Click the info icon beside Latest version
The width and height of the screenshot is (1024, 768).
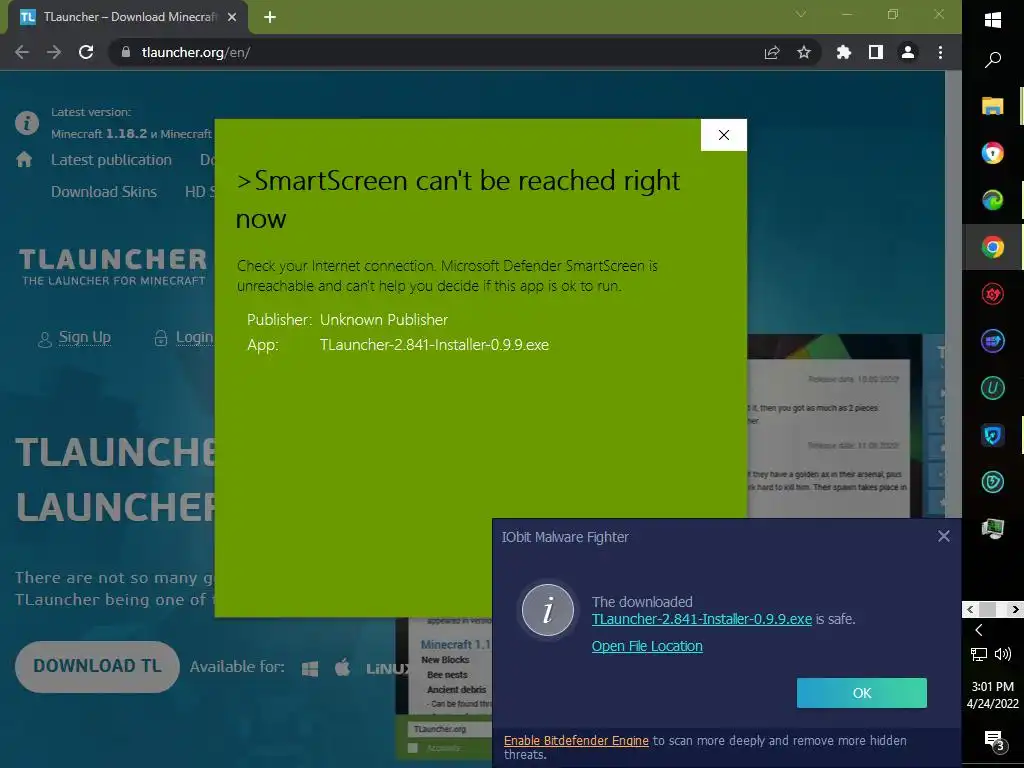click(x=27, y=123)
